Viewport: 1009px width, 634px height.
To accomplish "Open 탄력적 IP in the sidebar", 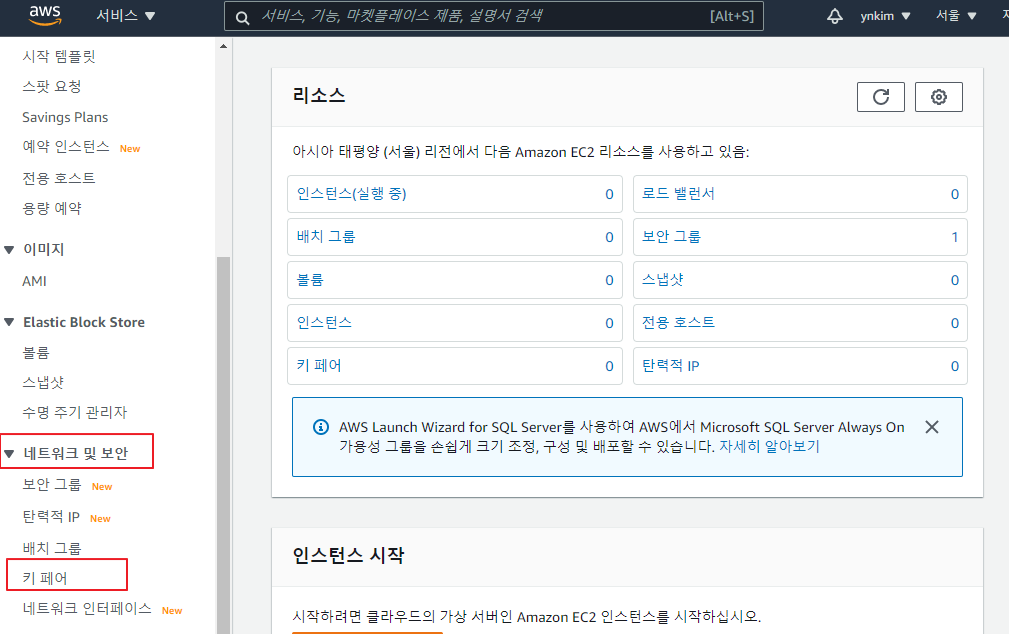I will (51, 516).
